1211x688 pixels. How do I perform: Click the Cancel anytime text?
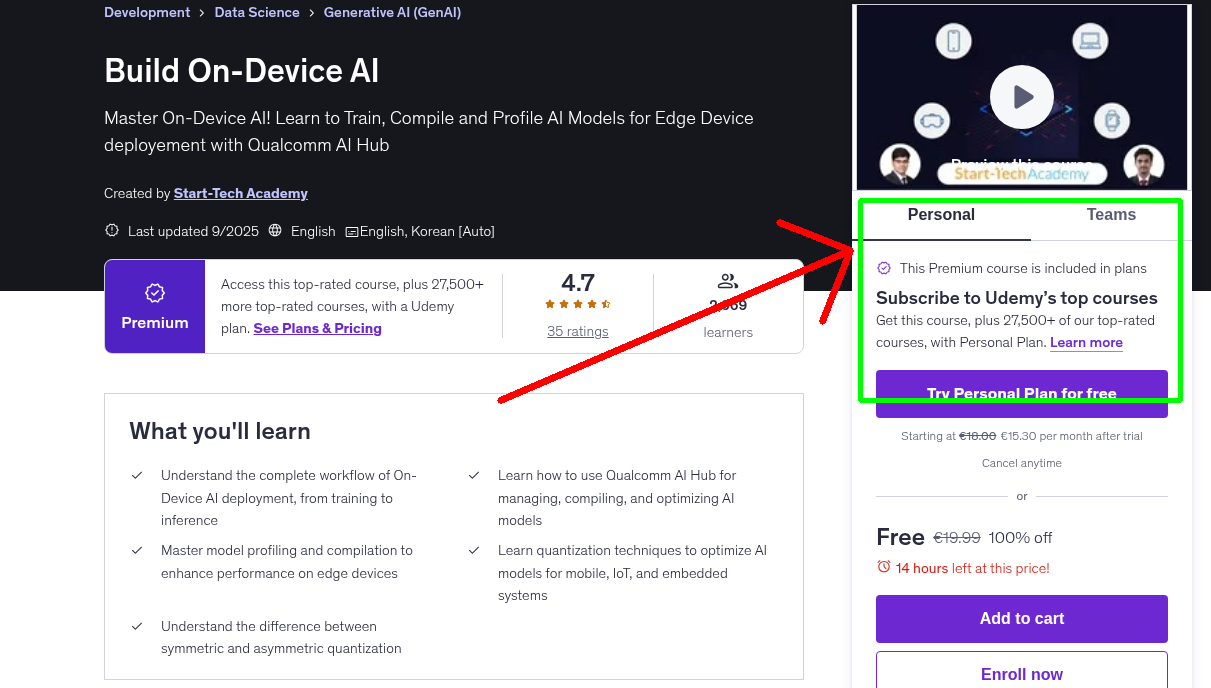click(1022, 463)
